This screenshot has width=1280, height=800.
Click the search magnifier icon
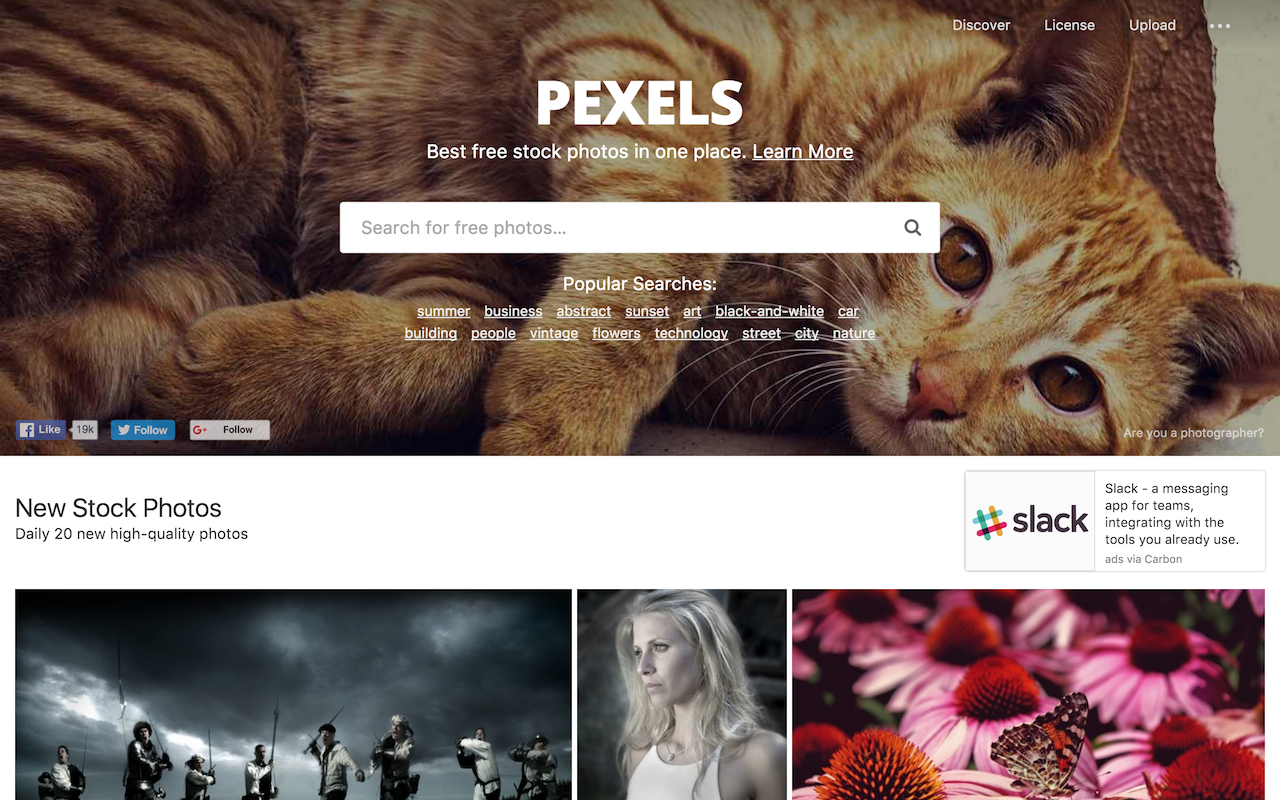(x=912, y=228)
